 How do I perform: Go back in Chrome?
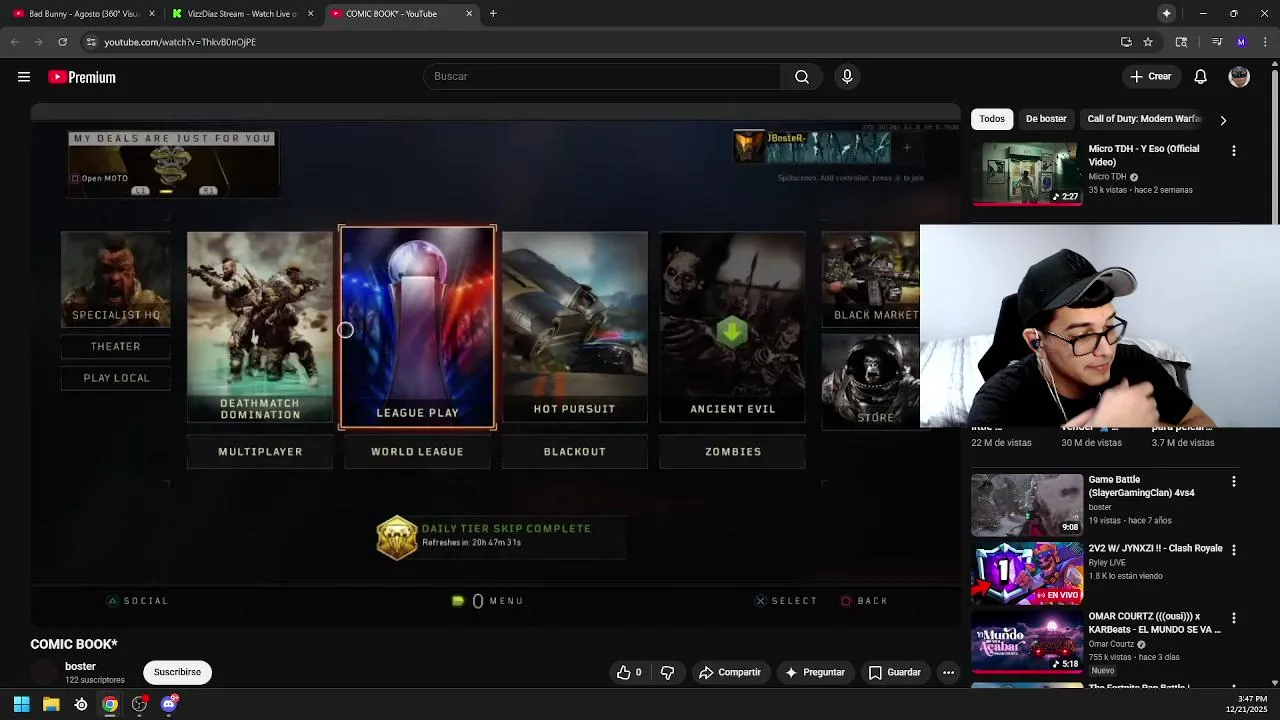[14, 42]
